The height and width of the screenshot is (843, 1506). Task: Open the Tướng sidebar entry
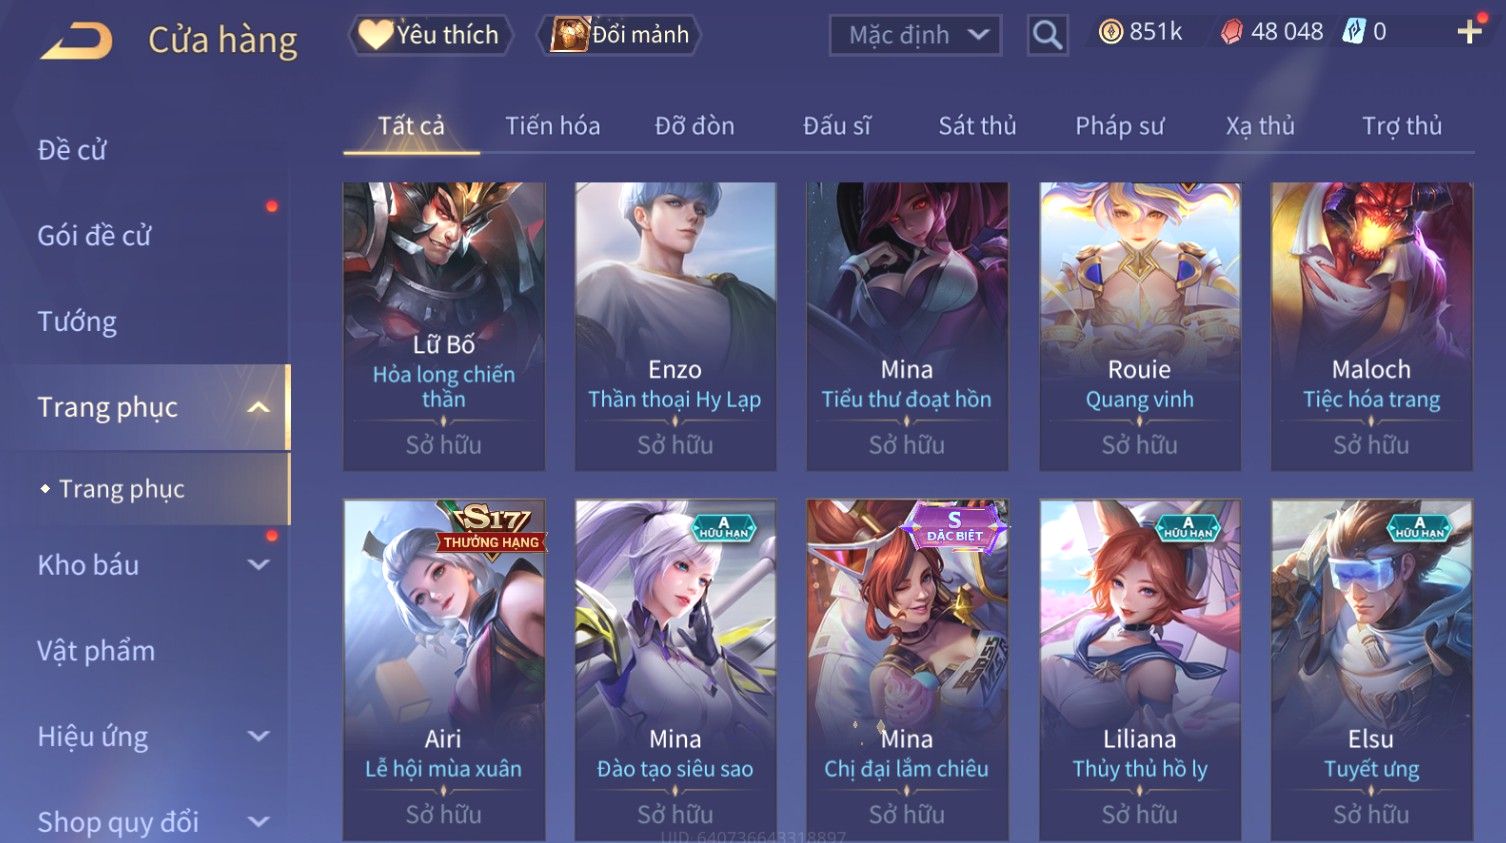77,322
